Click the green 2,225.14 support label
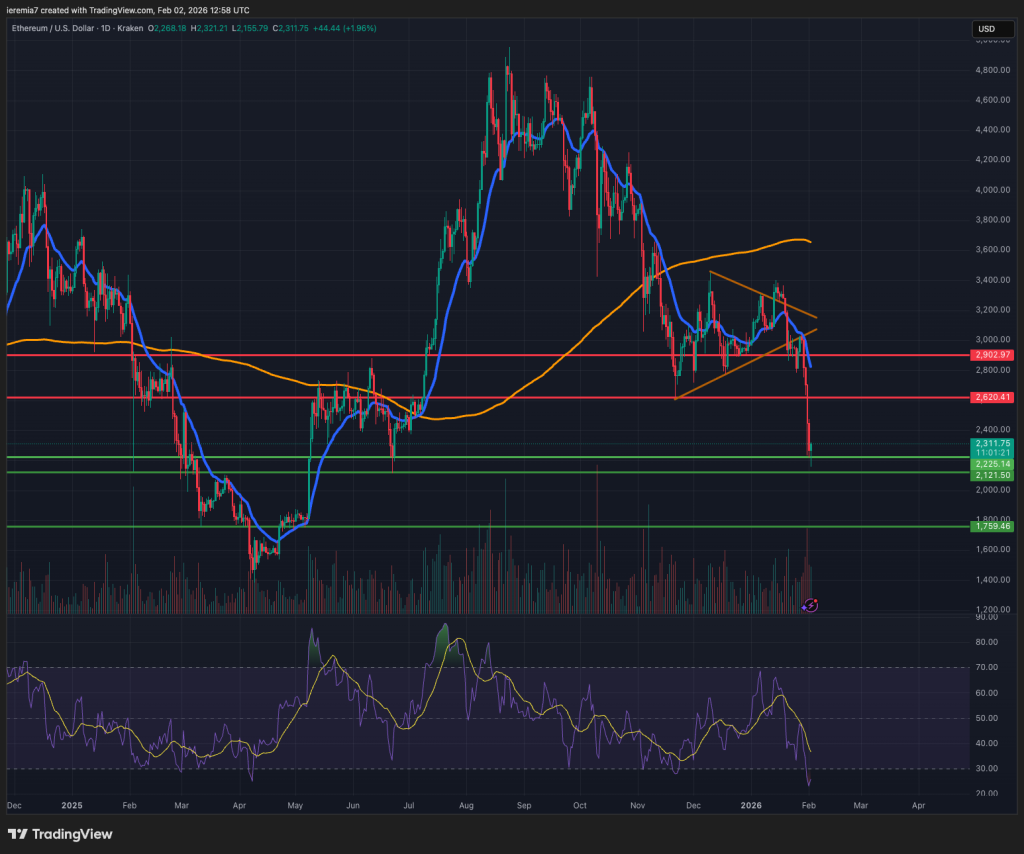 pyautogui.click(x=992, y=465)
